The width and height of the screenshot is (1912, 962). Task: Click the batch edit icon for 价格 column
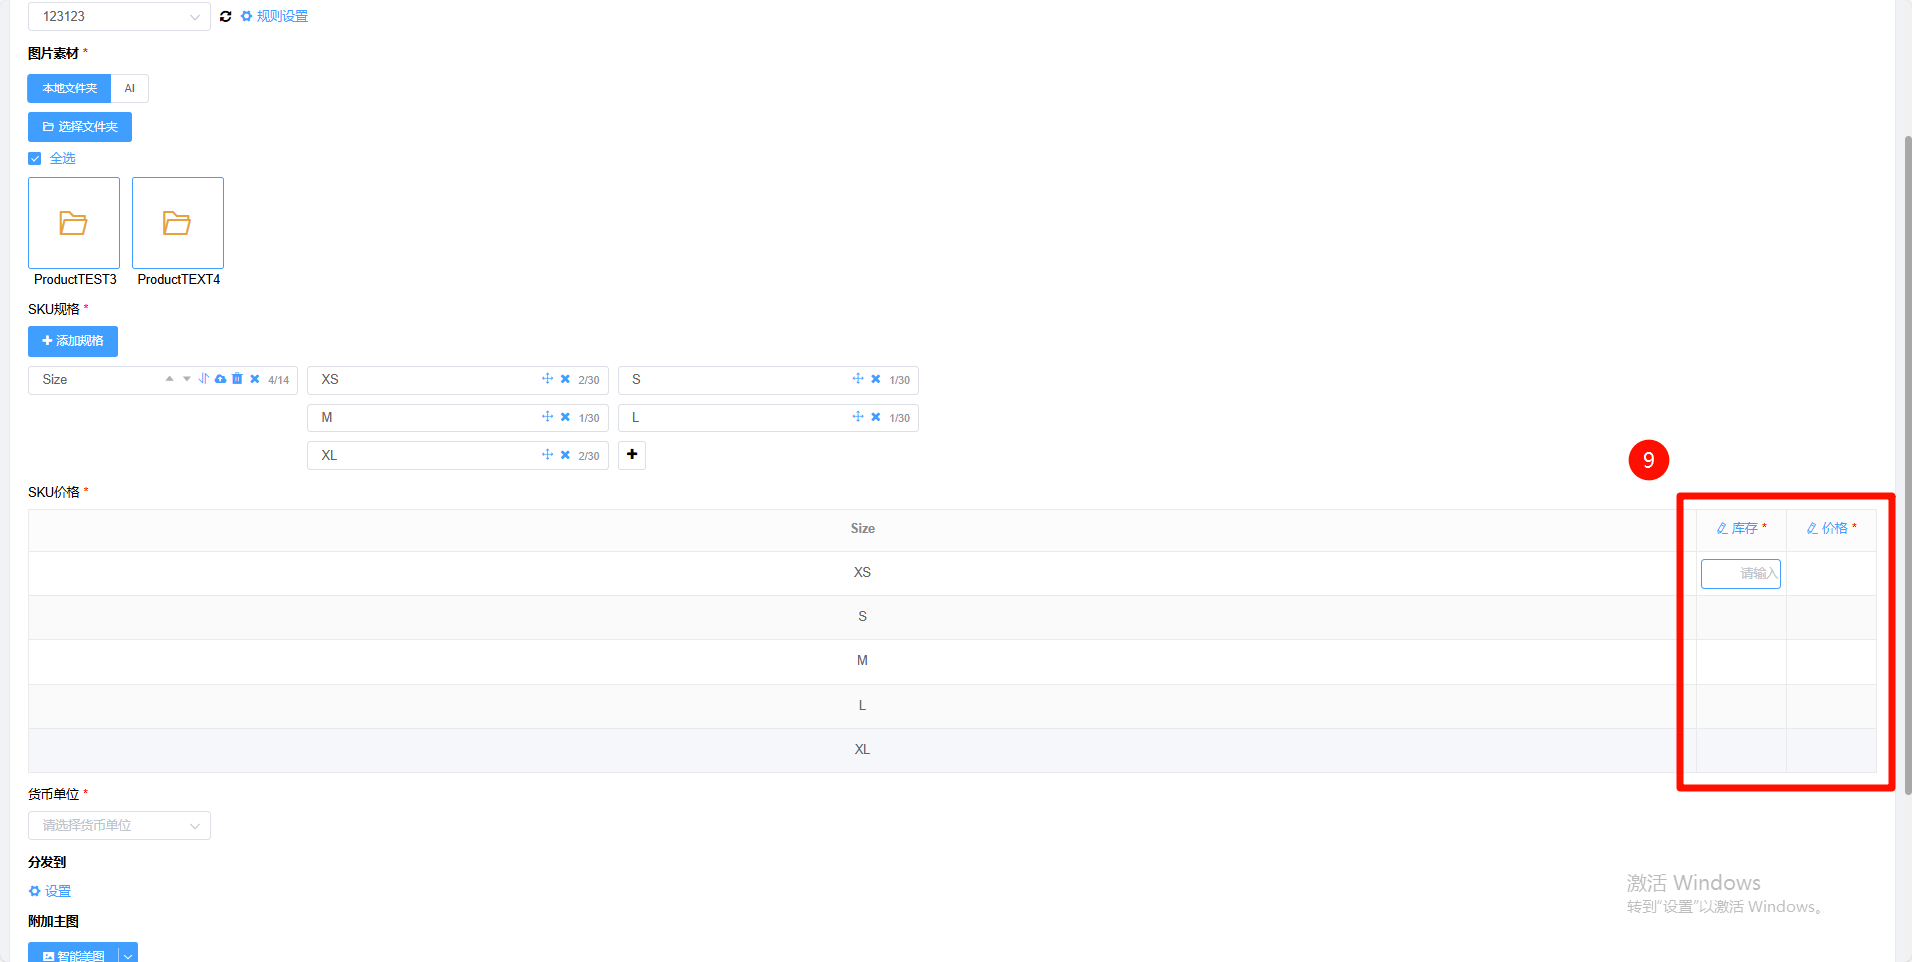pos(1812,528)
